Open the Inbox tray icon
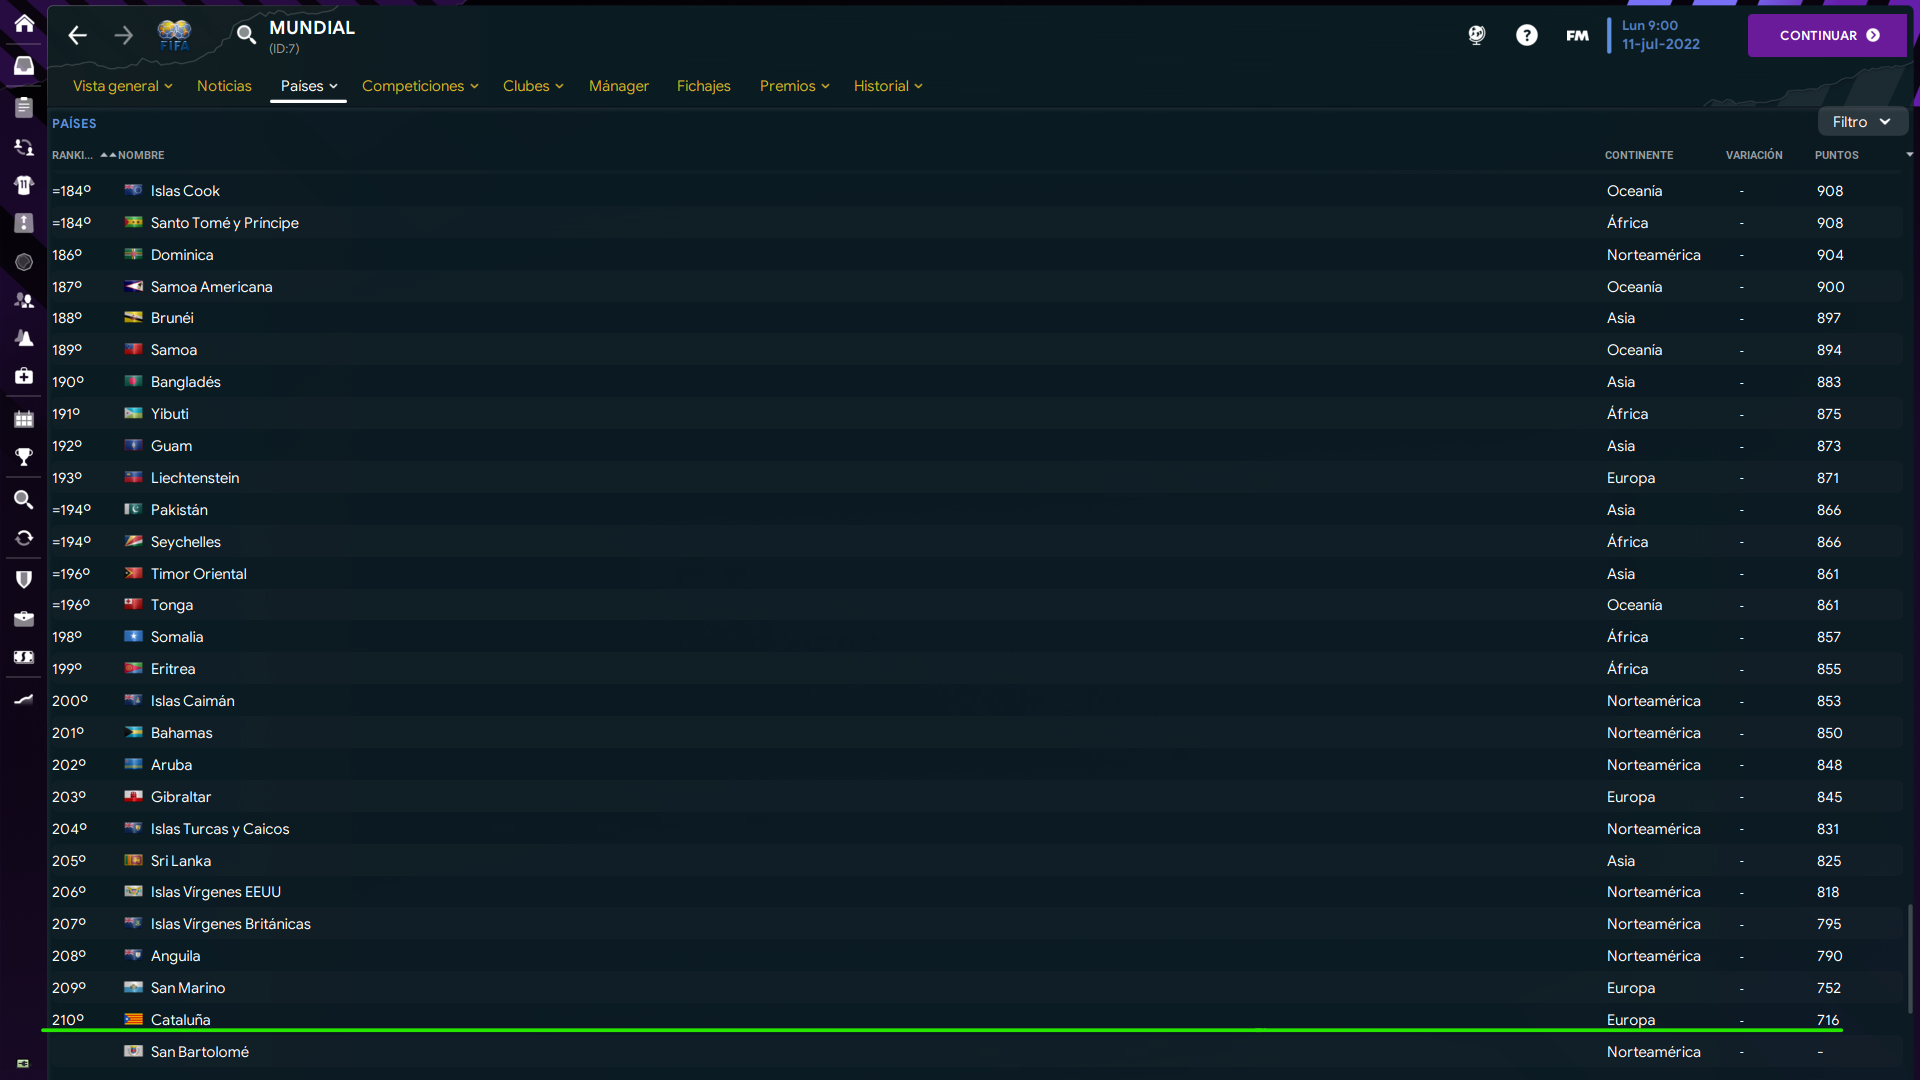The height and width of the screenshot is (1080, 1920). pos(24,66)
